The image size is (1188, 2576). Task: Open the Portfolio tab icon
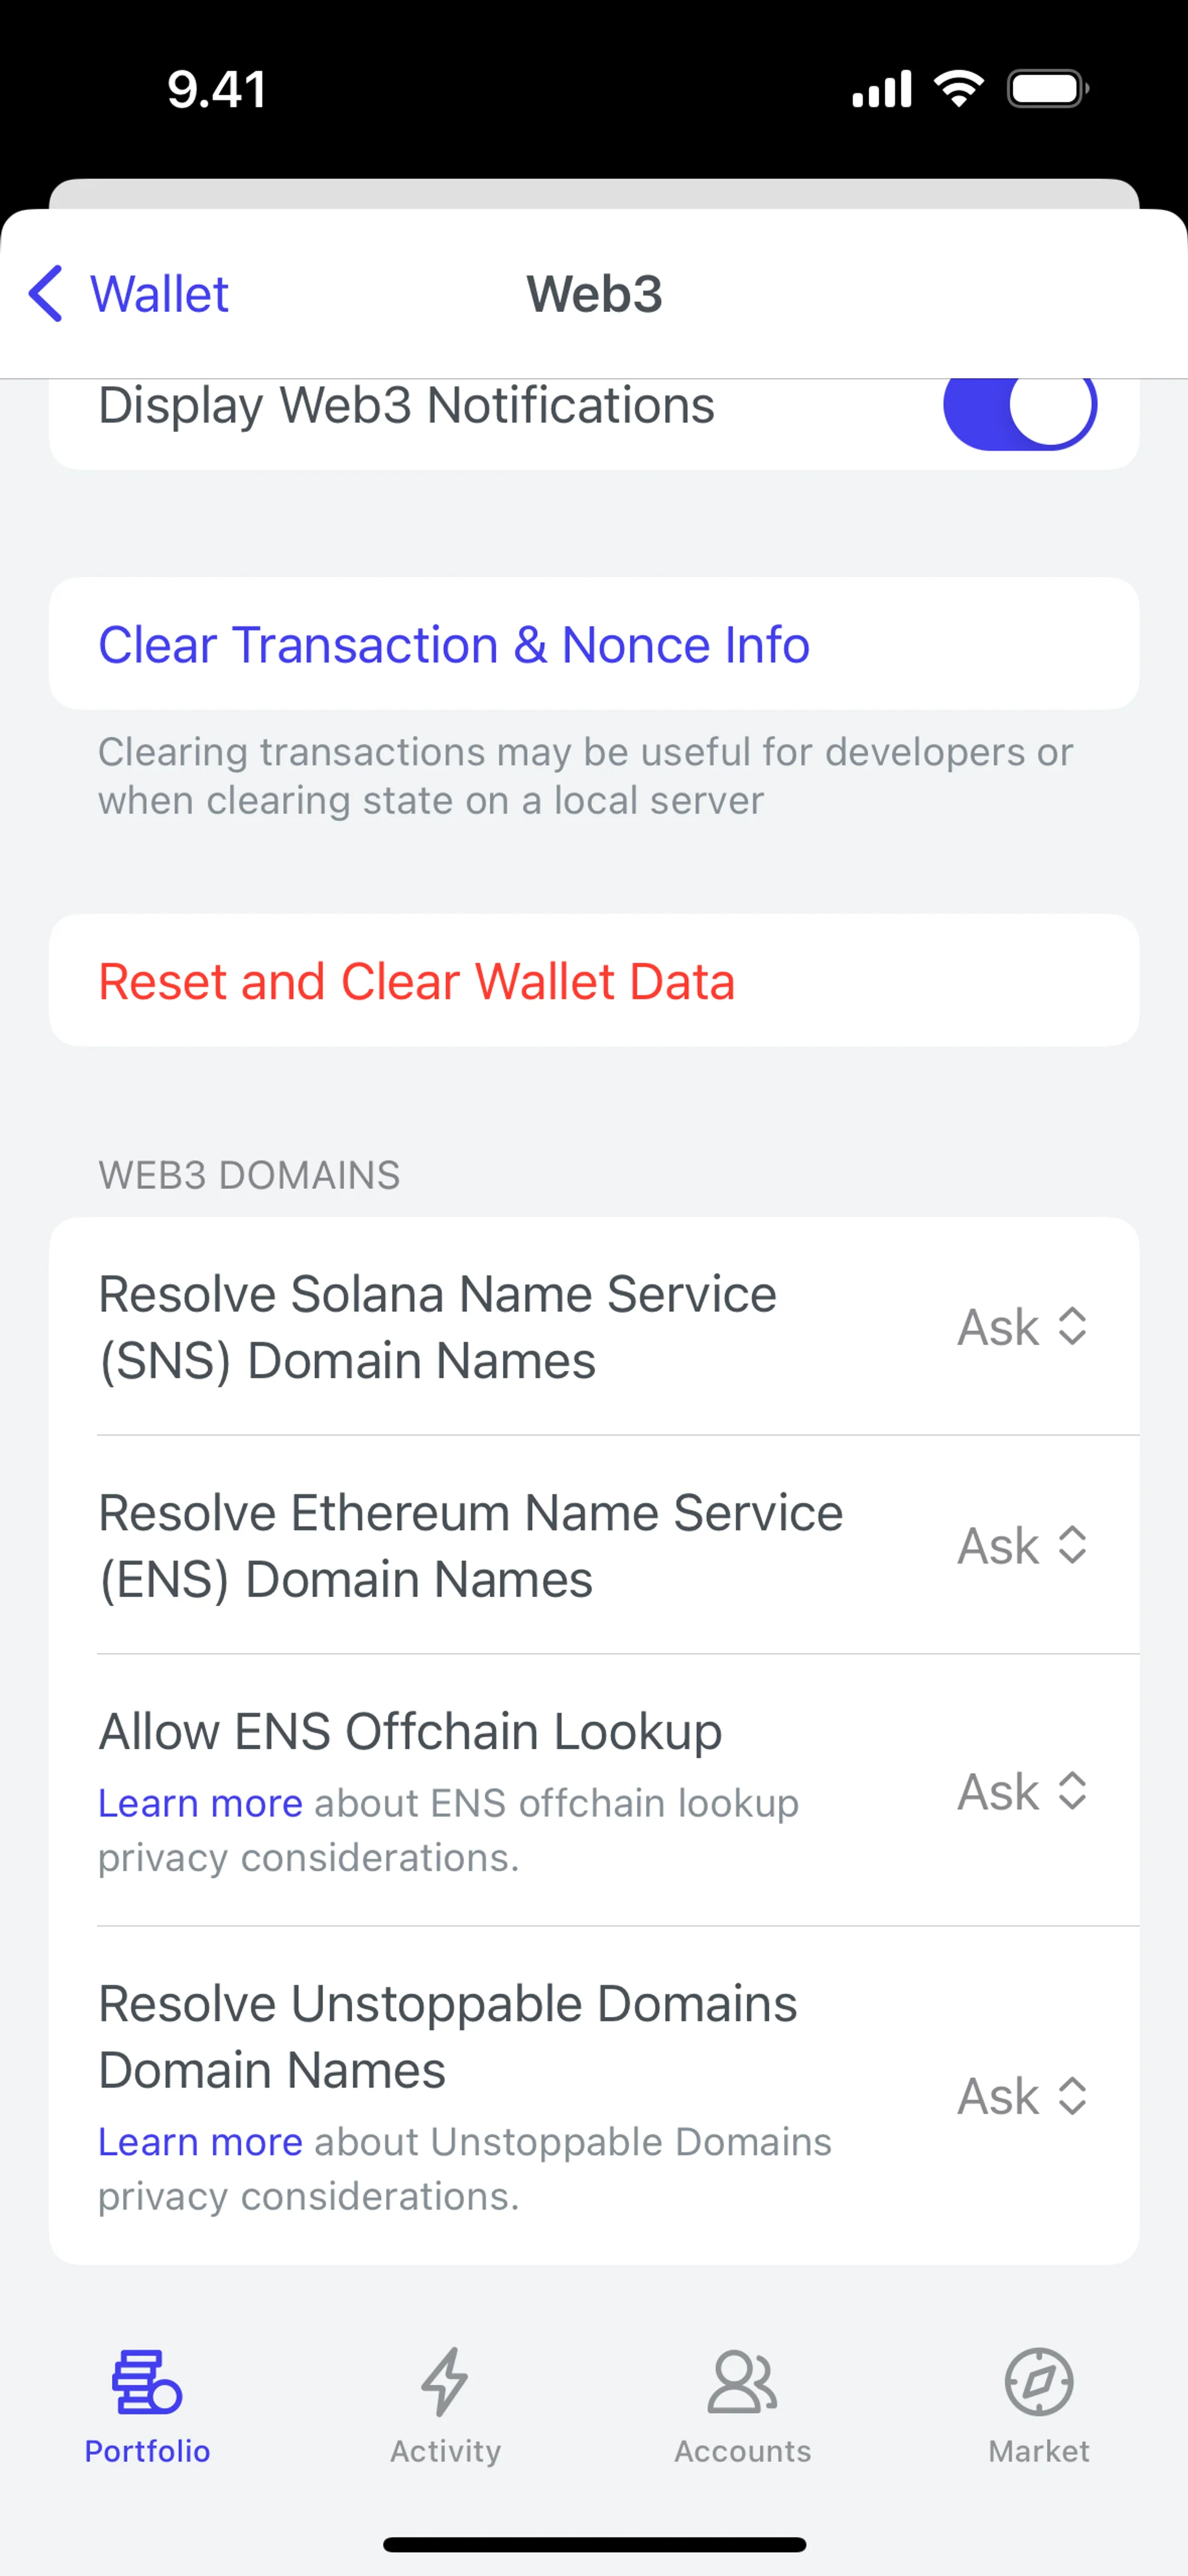(147, 2382)
